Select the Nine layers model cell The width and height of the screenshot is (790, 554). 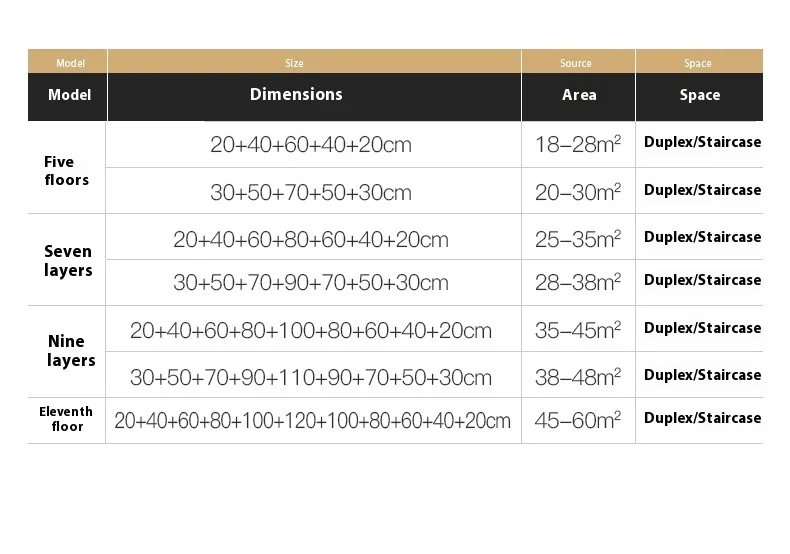(x=70, y=351)
